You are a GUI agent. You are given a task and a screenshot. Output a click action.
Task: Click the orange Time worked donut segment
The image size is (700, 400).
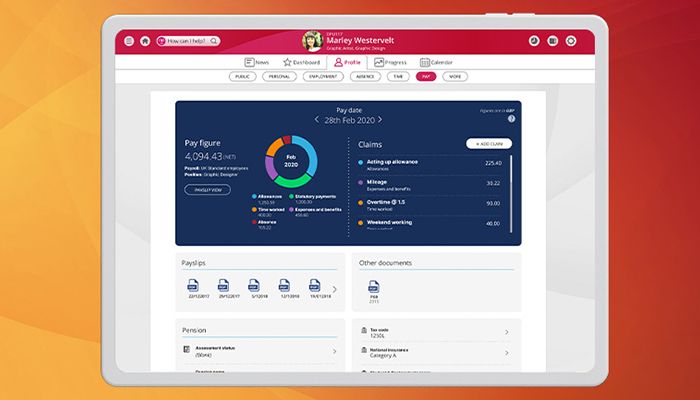(274, 147)
